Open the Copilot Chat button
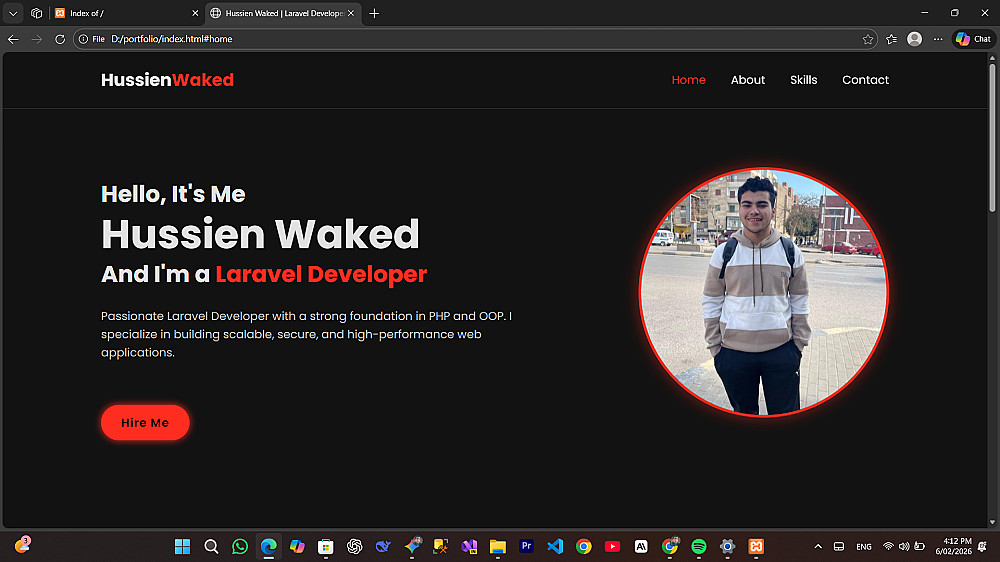This screenshot has height=562, width=1000. tap(973, 39)
